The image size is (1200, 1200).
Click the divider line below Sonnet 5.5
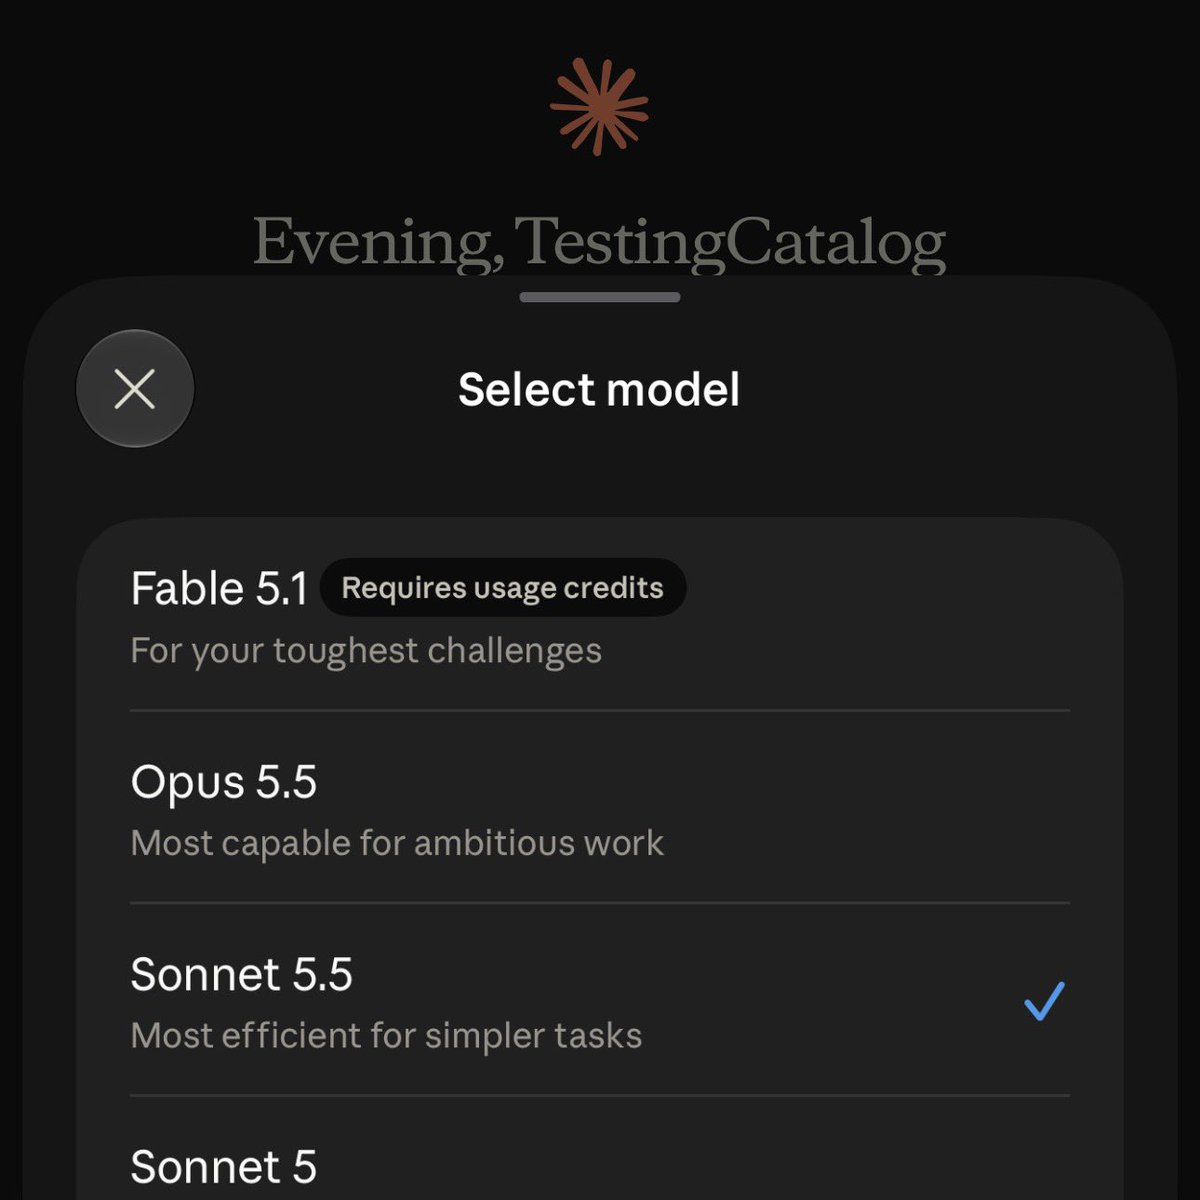(600, 1095)
